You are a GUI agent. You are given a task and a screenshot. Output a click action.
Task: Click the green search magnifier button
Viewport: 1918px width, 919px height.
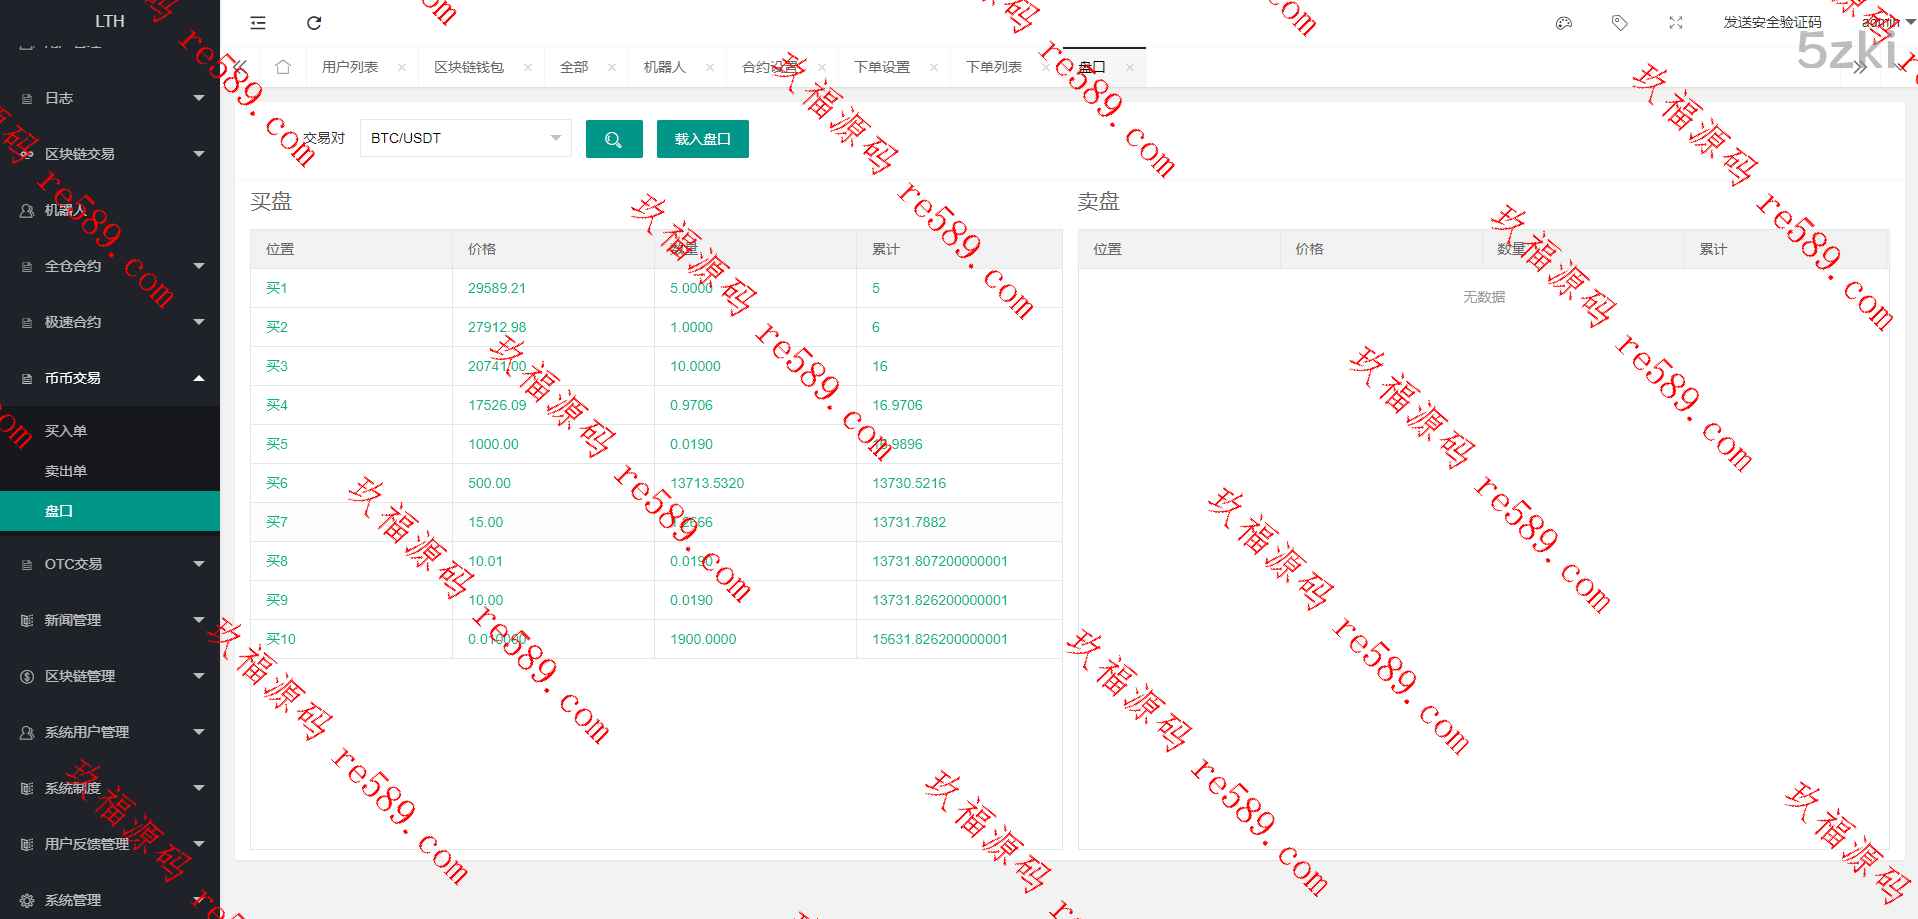tap(614, 139)
